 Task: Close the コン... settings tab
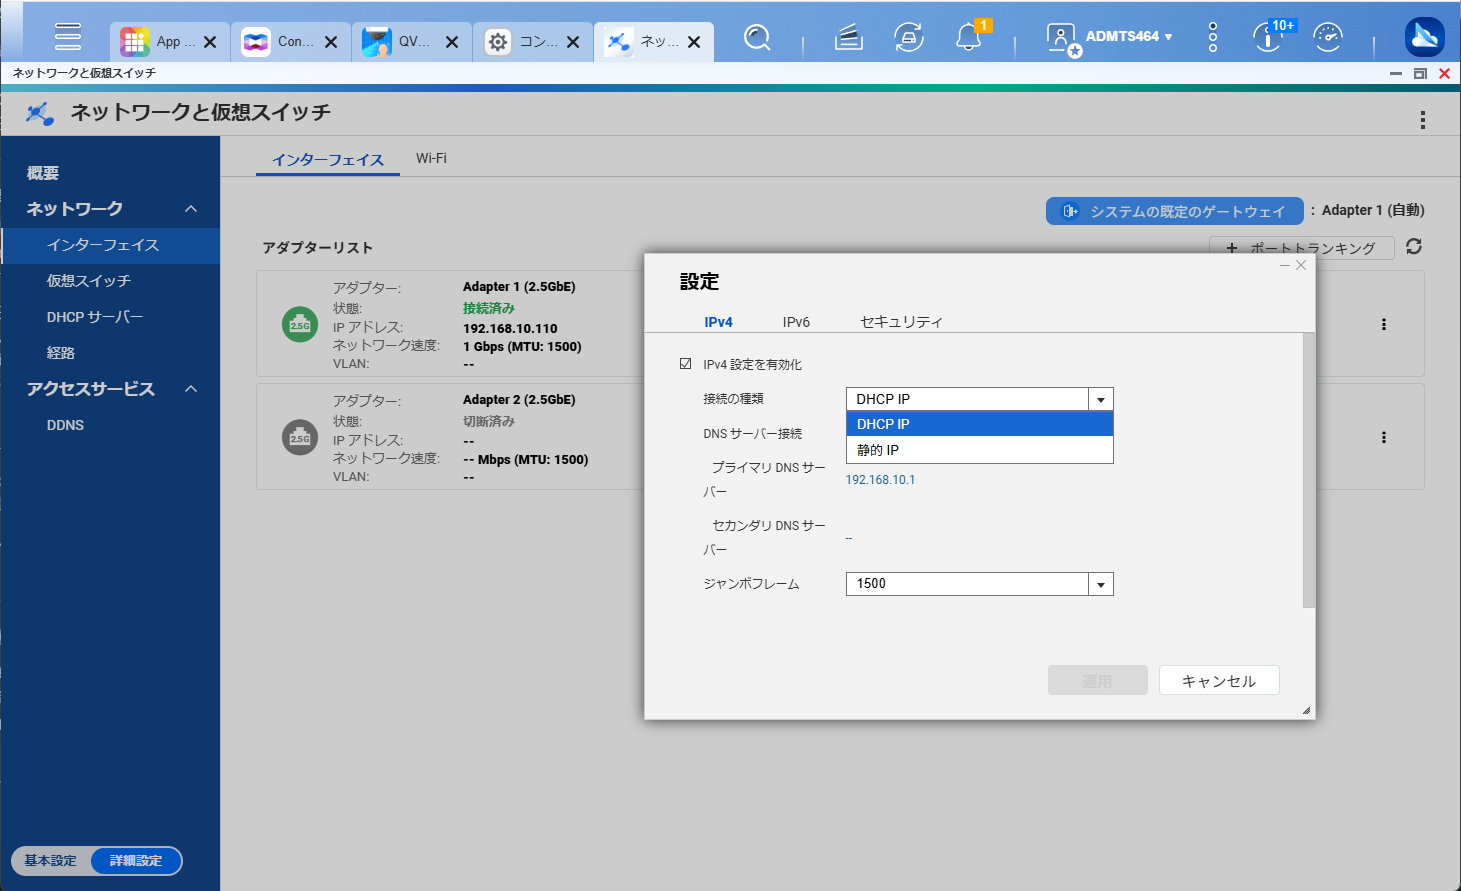(573, 42)
